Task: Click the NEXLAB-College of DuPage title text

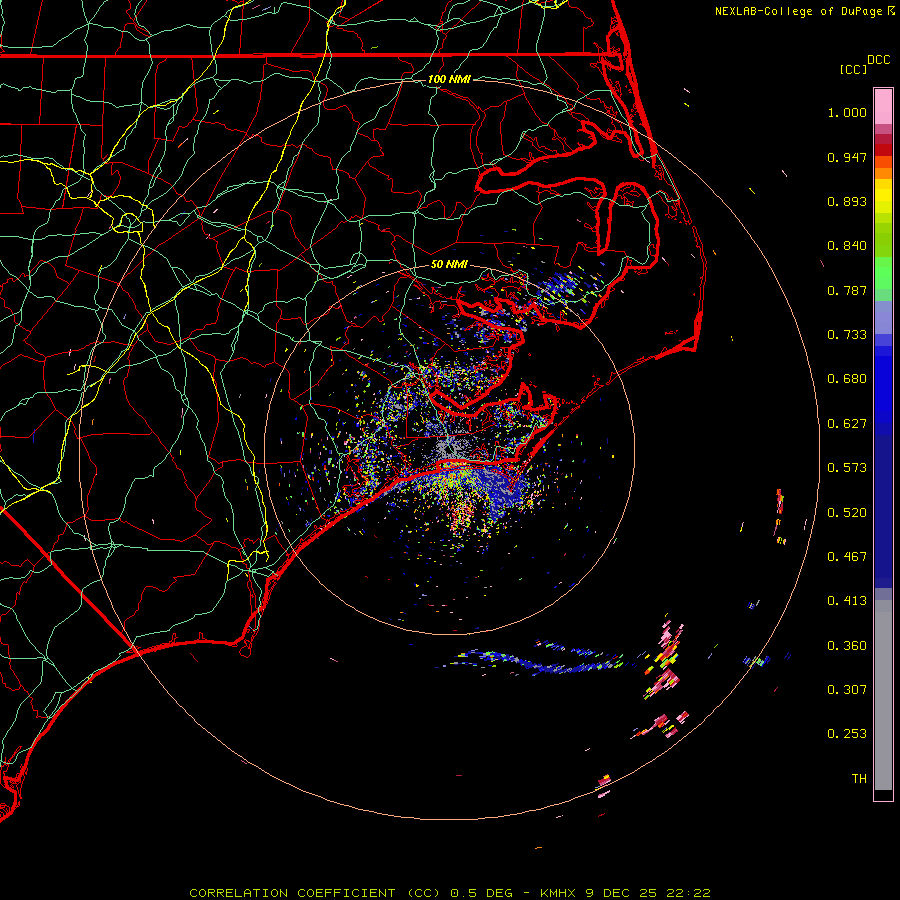Action: coord(798,11)
